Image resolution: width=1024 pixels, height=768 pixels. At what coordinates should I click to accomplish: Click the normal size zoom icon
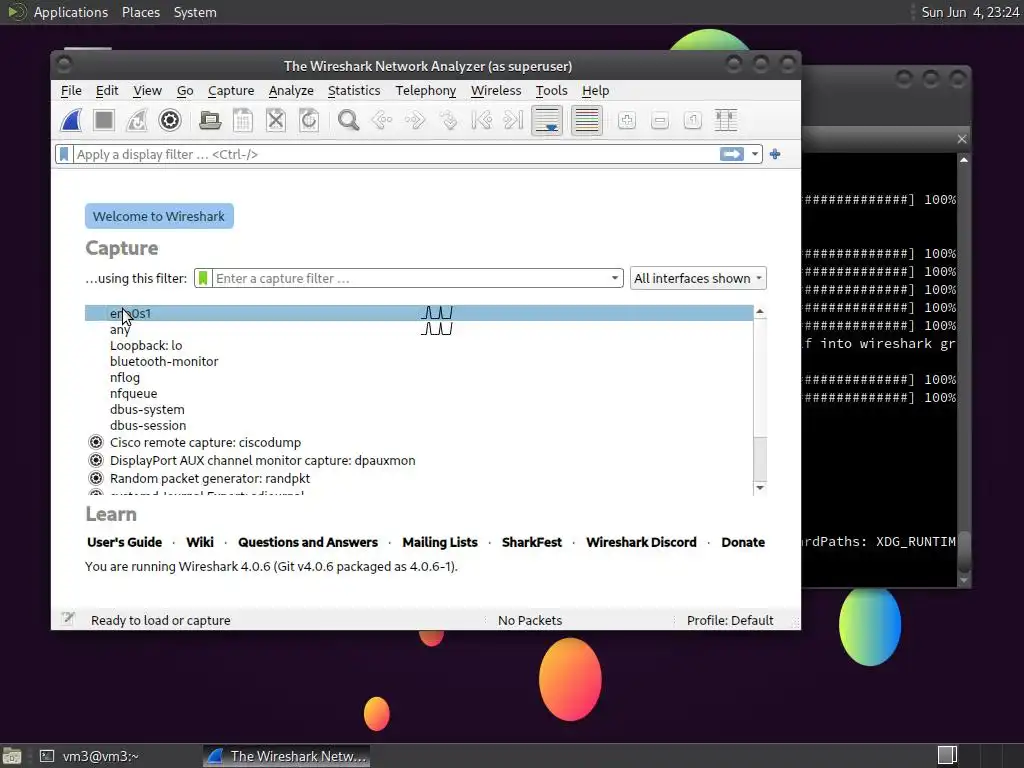[693, 120]
